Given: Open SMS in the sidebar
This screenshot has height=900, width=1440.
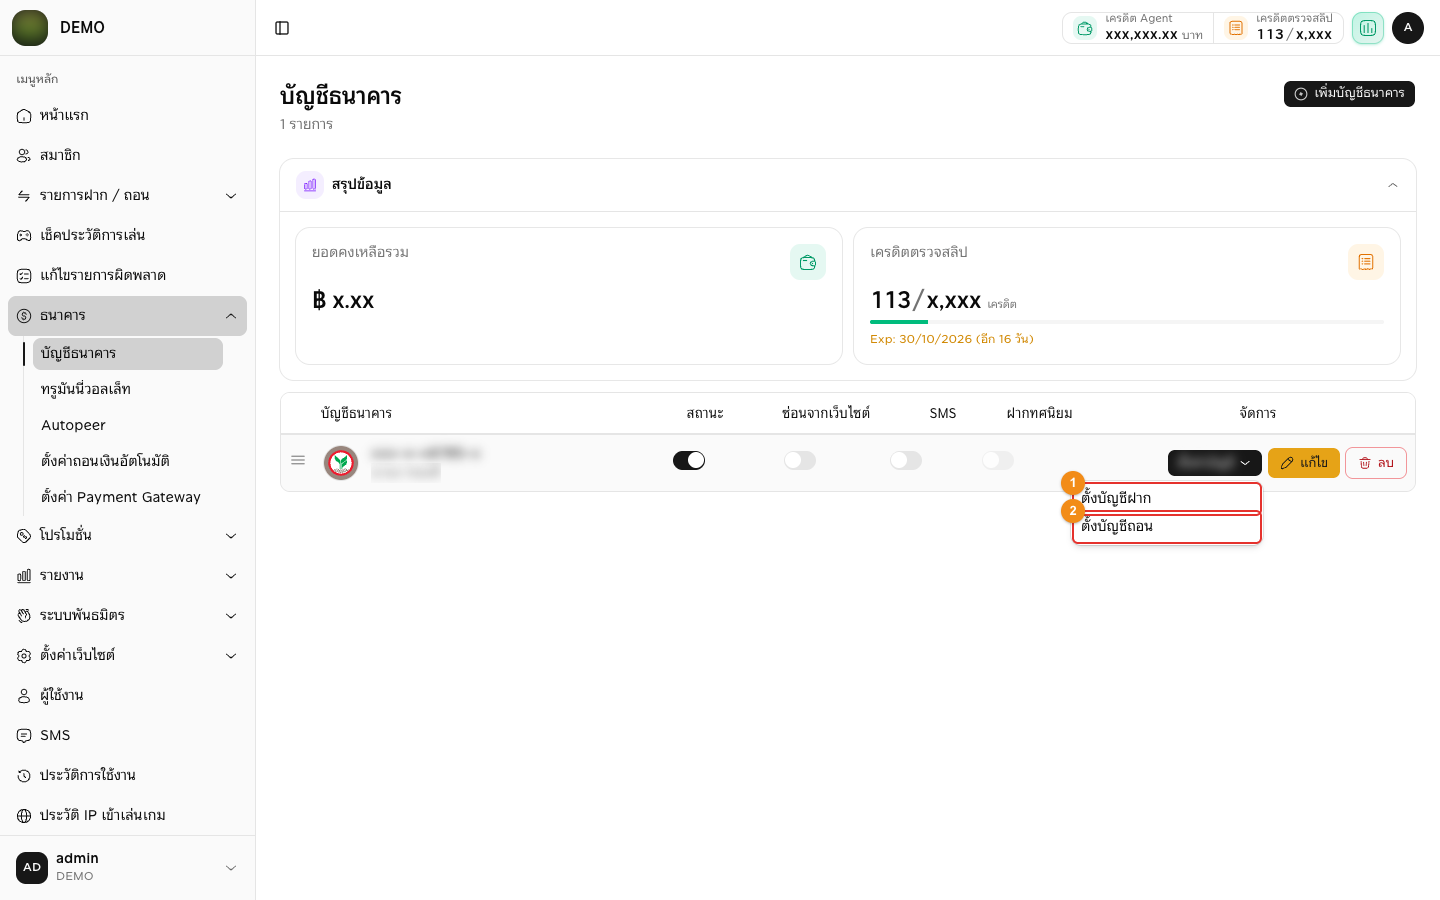Looking at the screenshot, I should tap(127, 736).
